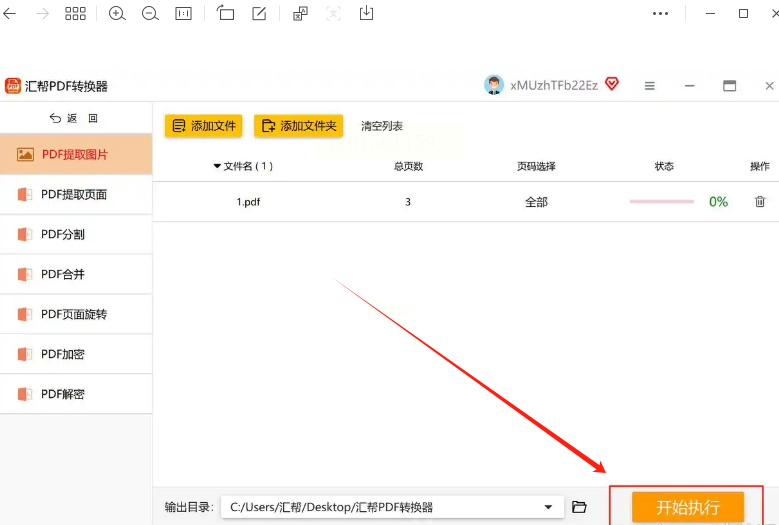Click the progress bar for 1.pdf
This screenshot has height=525, width=779.
661,201
